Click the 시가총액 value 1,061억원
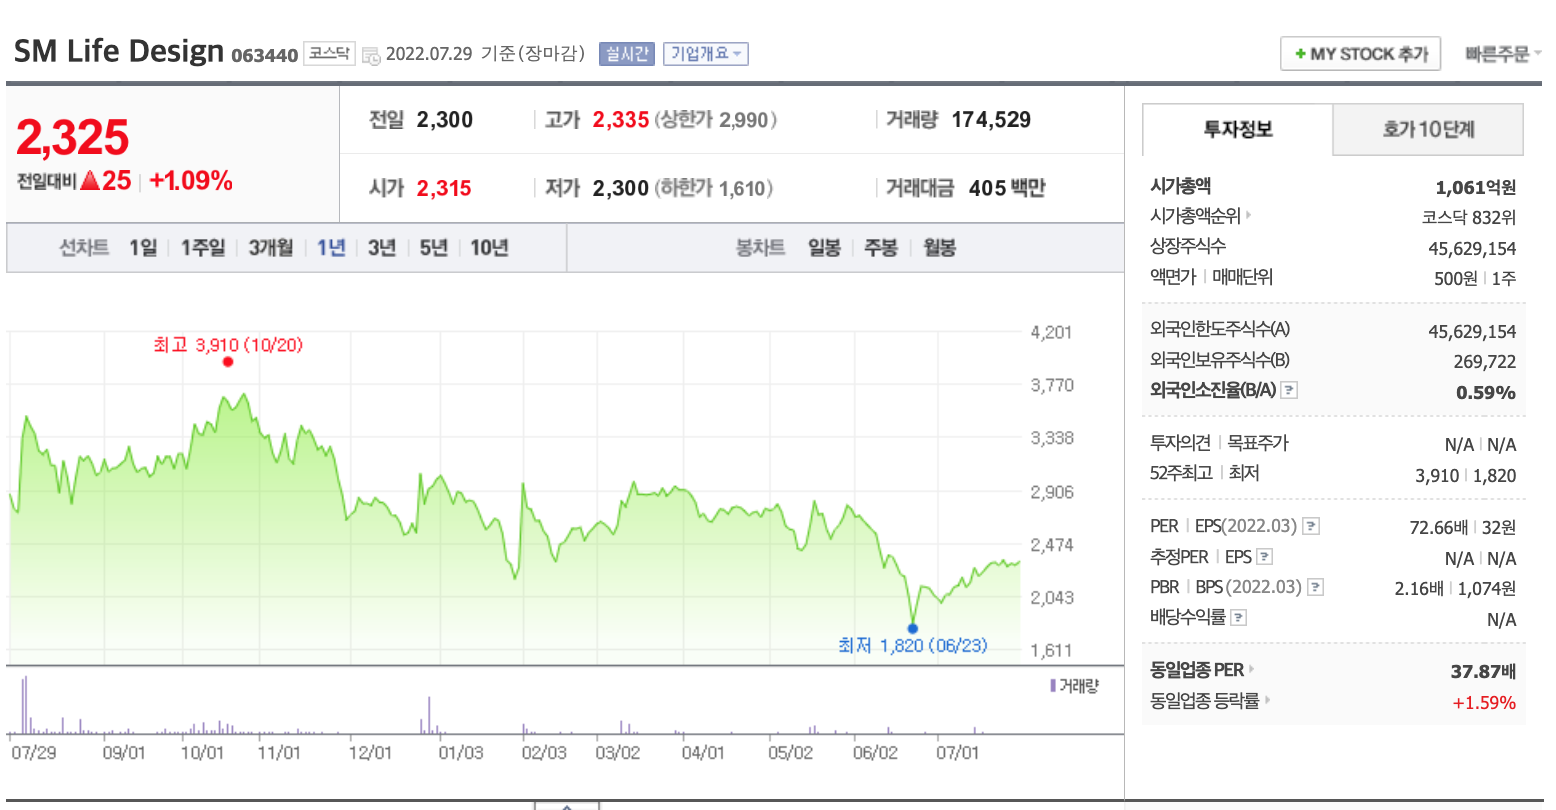Viewport: 1556px width, 810px height. [x=1475, y=187]
